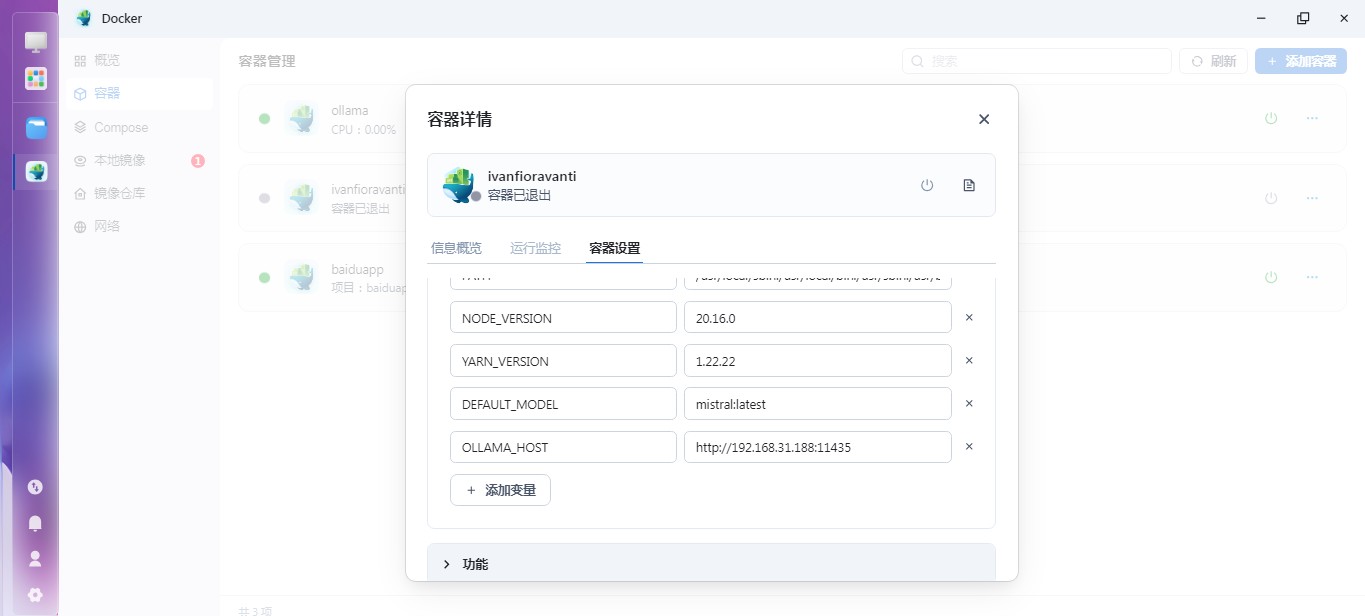1365x616 pixels.
Task: Open 本地镜像 in the sidebar
Action: pos(140,160)
